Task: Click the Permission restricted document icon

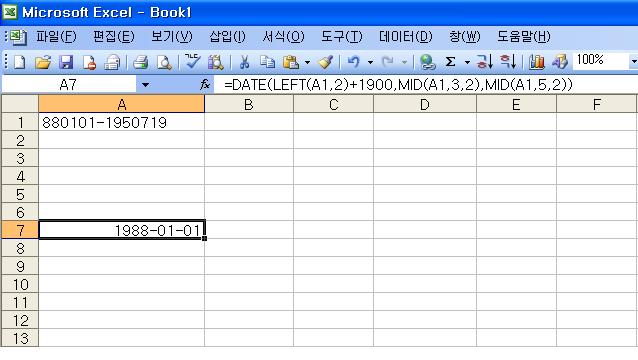Action: tap(89, 62)
